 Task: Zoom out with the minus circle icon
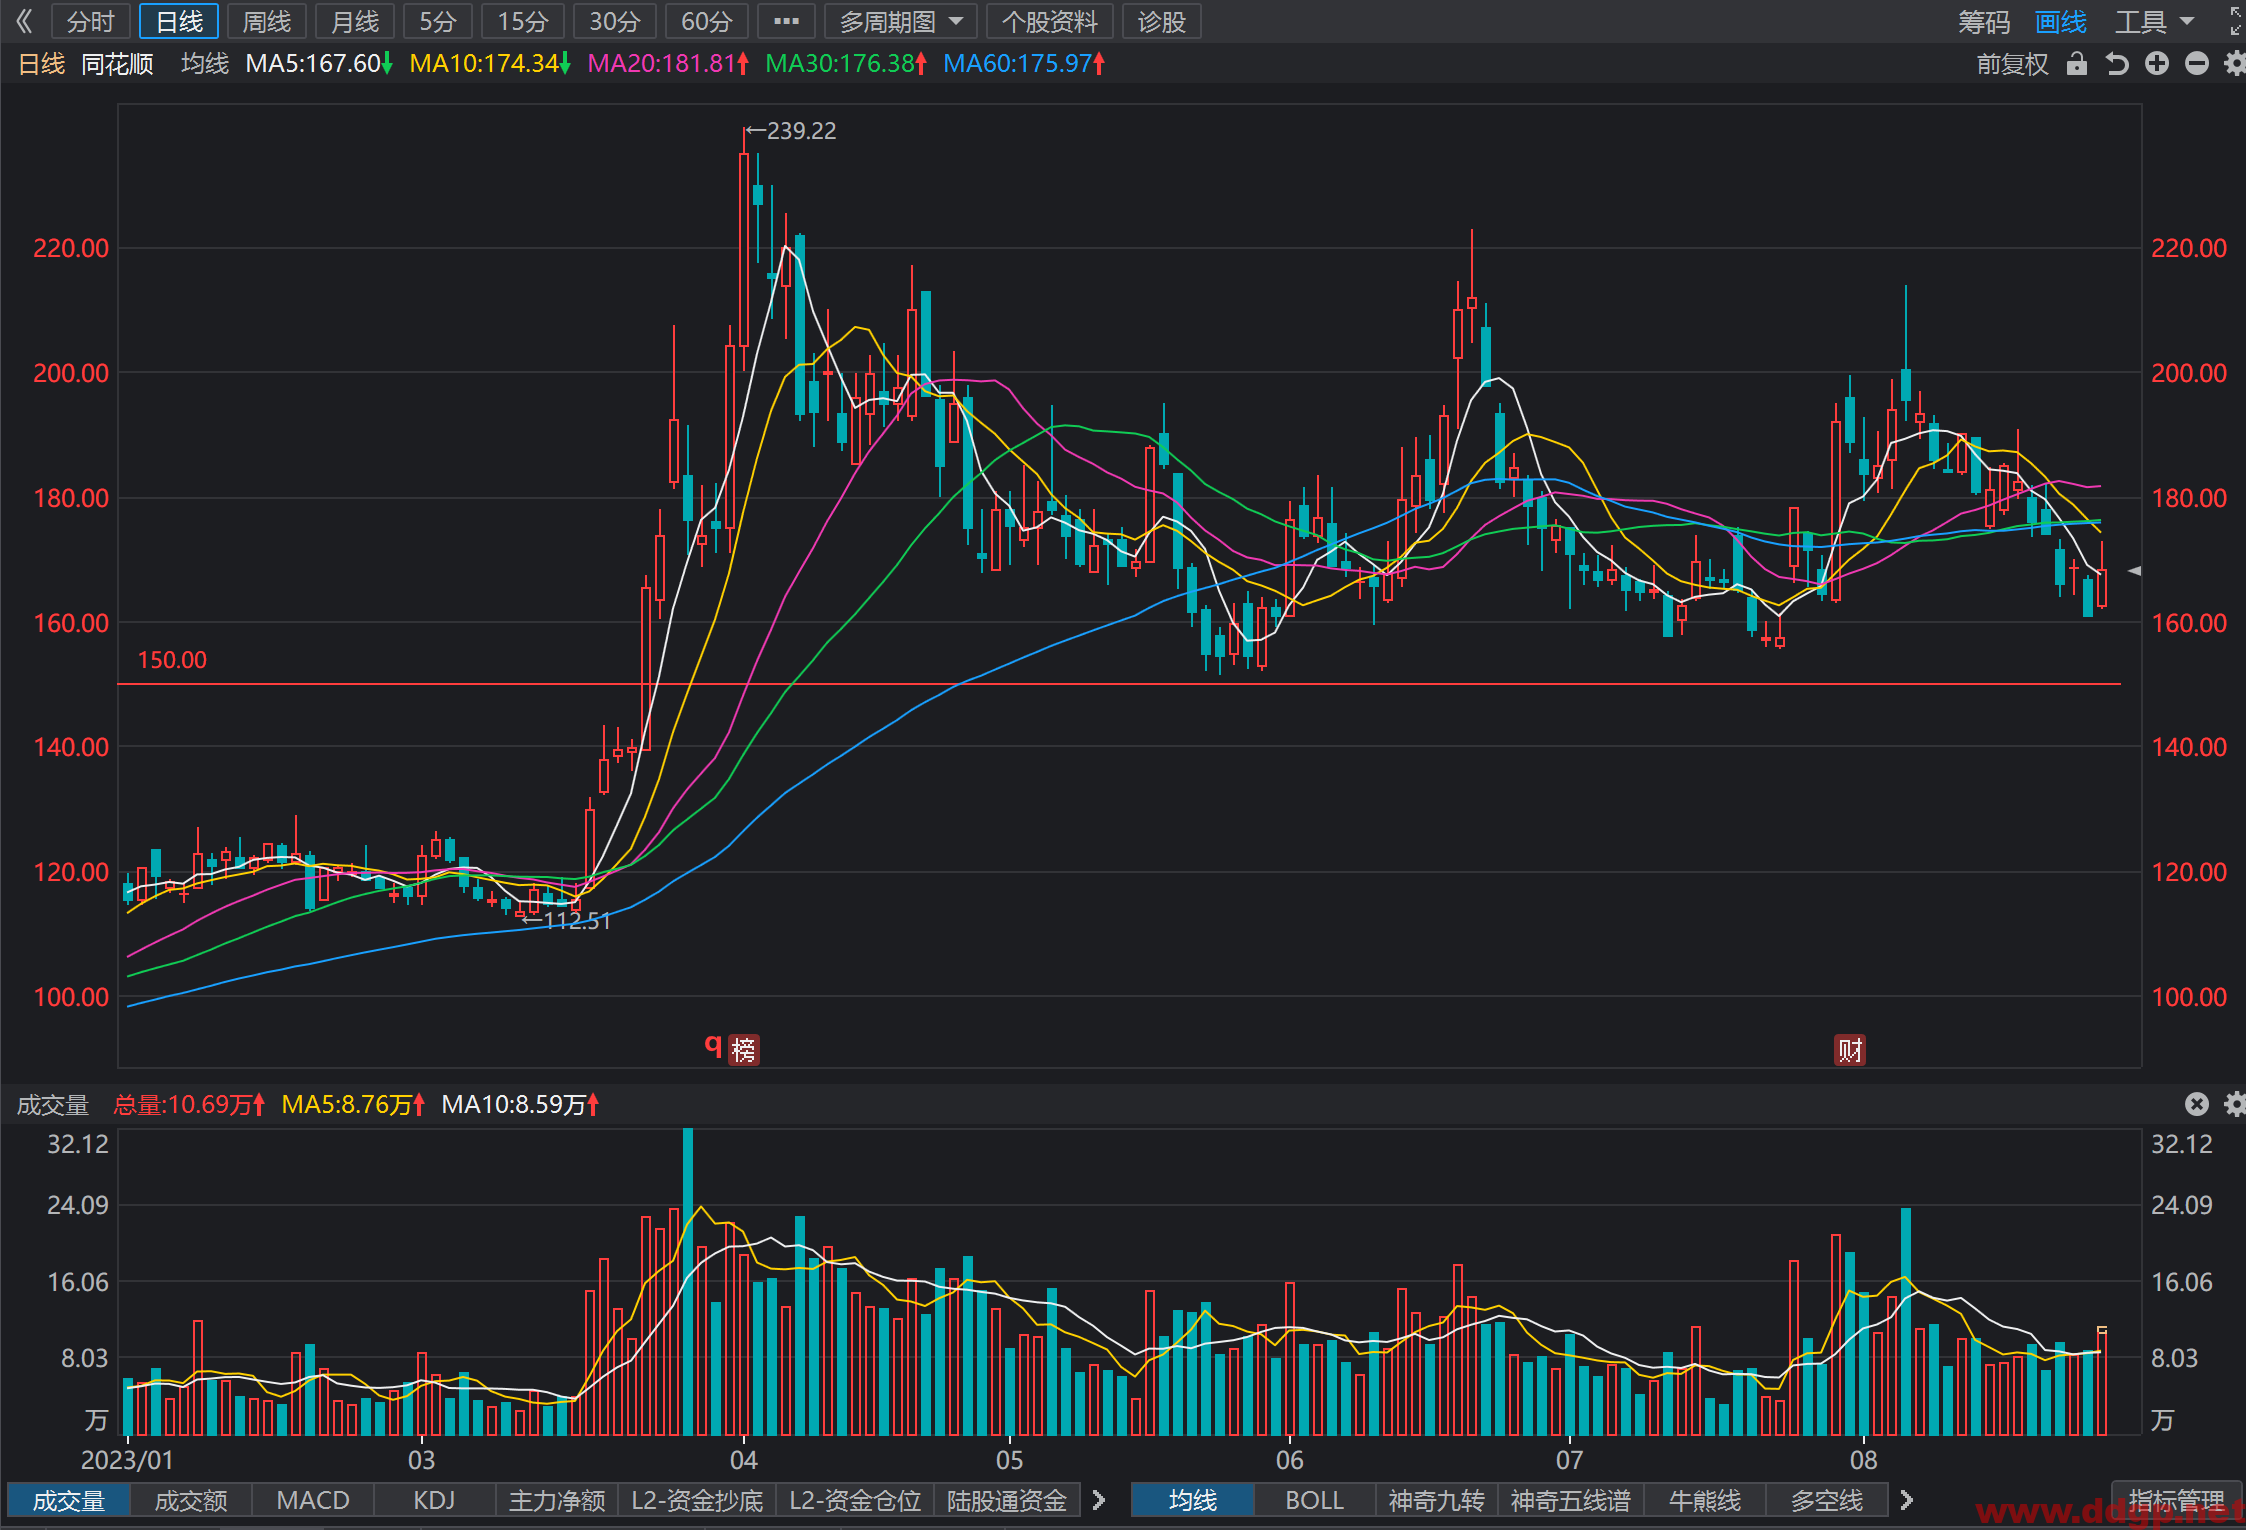coord(2197,64)
